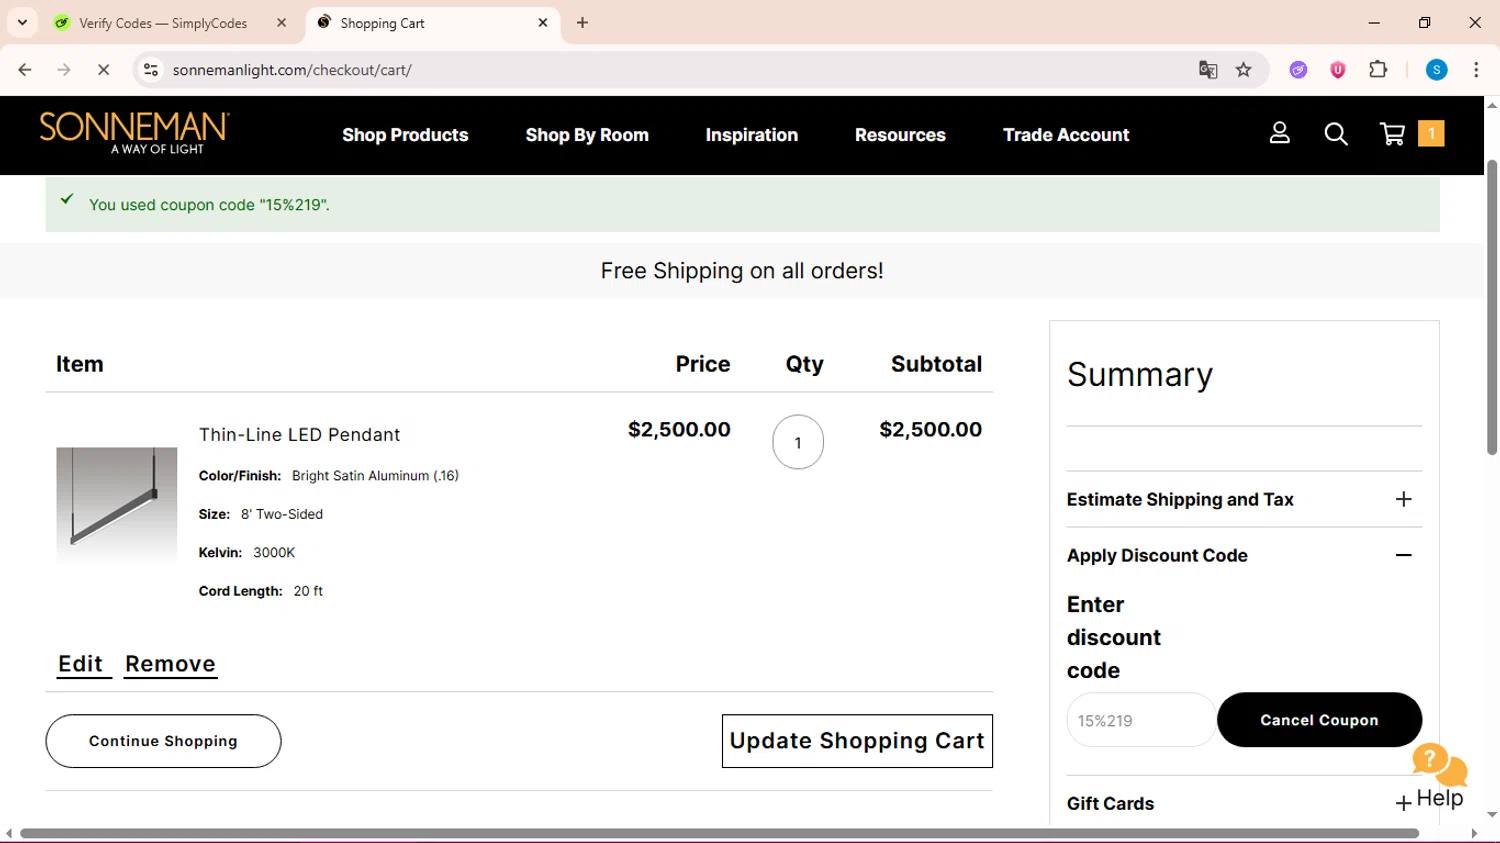Open the Shop Products menu
Image resolution: width=1500 pixels, height=843 pixels.
(x=405, y=135)
